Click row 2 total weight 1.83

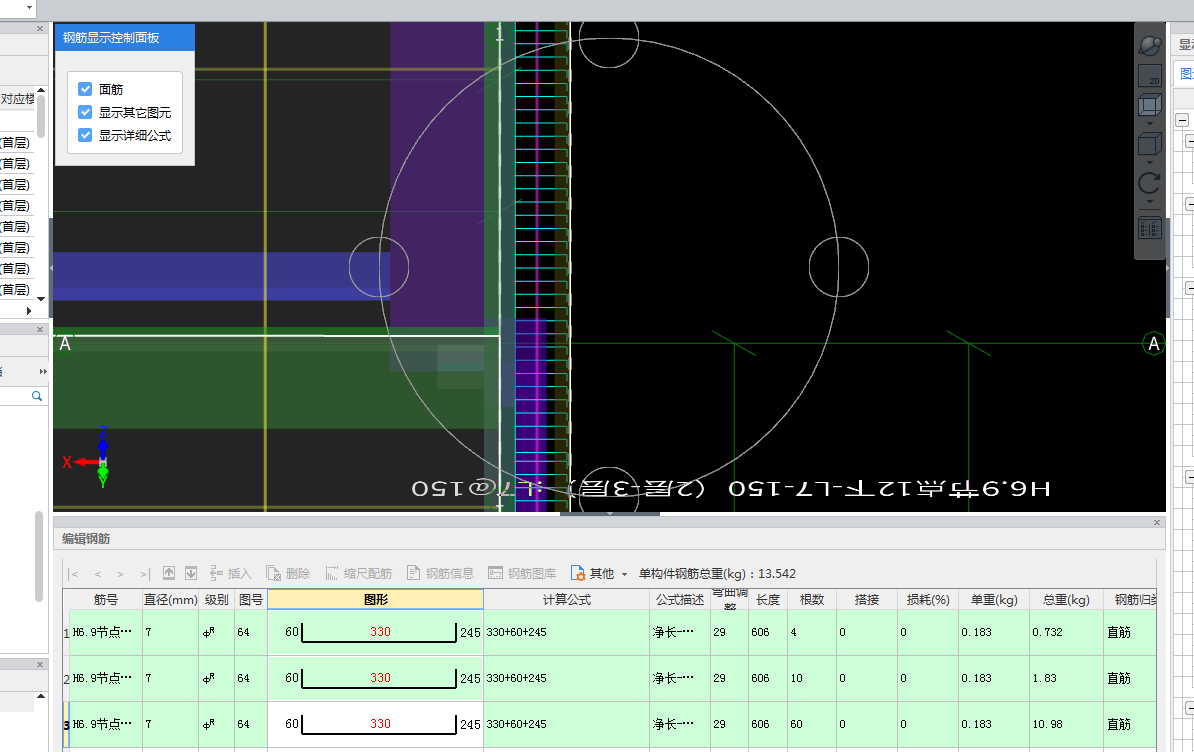click(x=1066, y=678)
